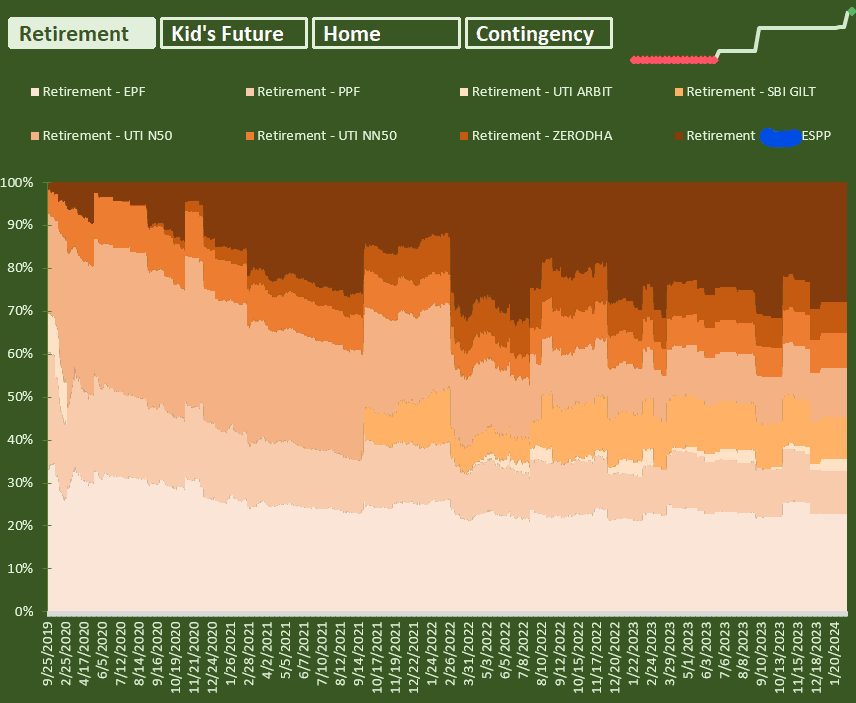Select the Retirement - EPF legend marker
This screenshot has height=703, width=856.
pyautogui.click(x=33, y=91)
